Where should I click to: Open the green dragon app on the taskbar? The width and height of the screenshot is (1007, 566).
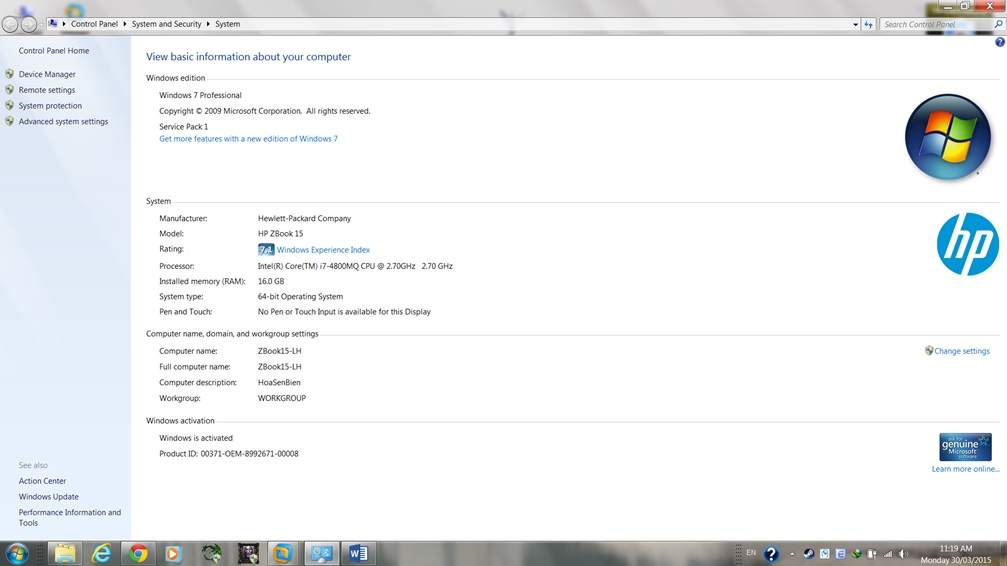[211, 553]
